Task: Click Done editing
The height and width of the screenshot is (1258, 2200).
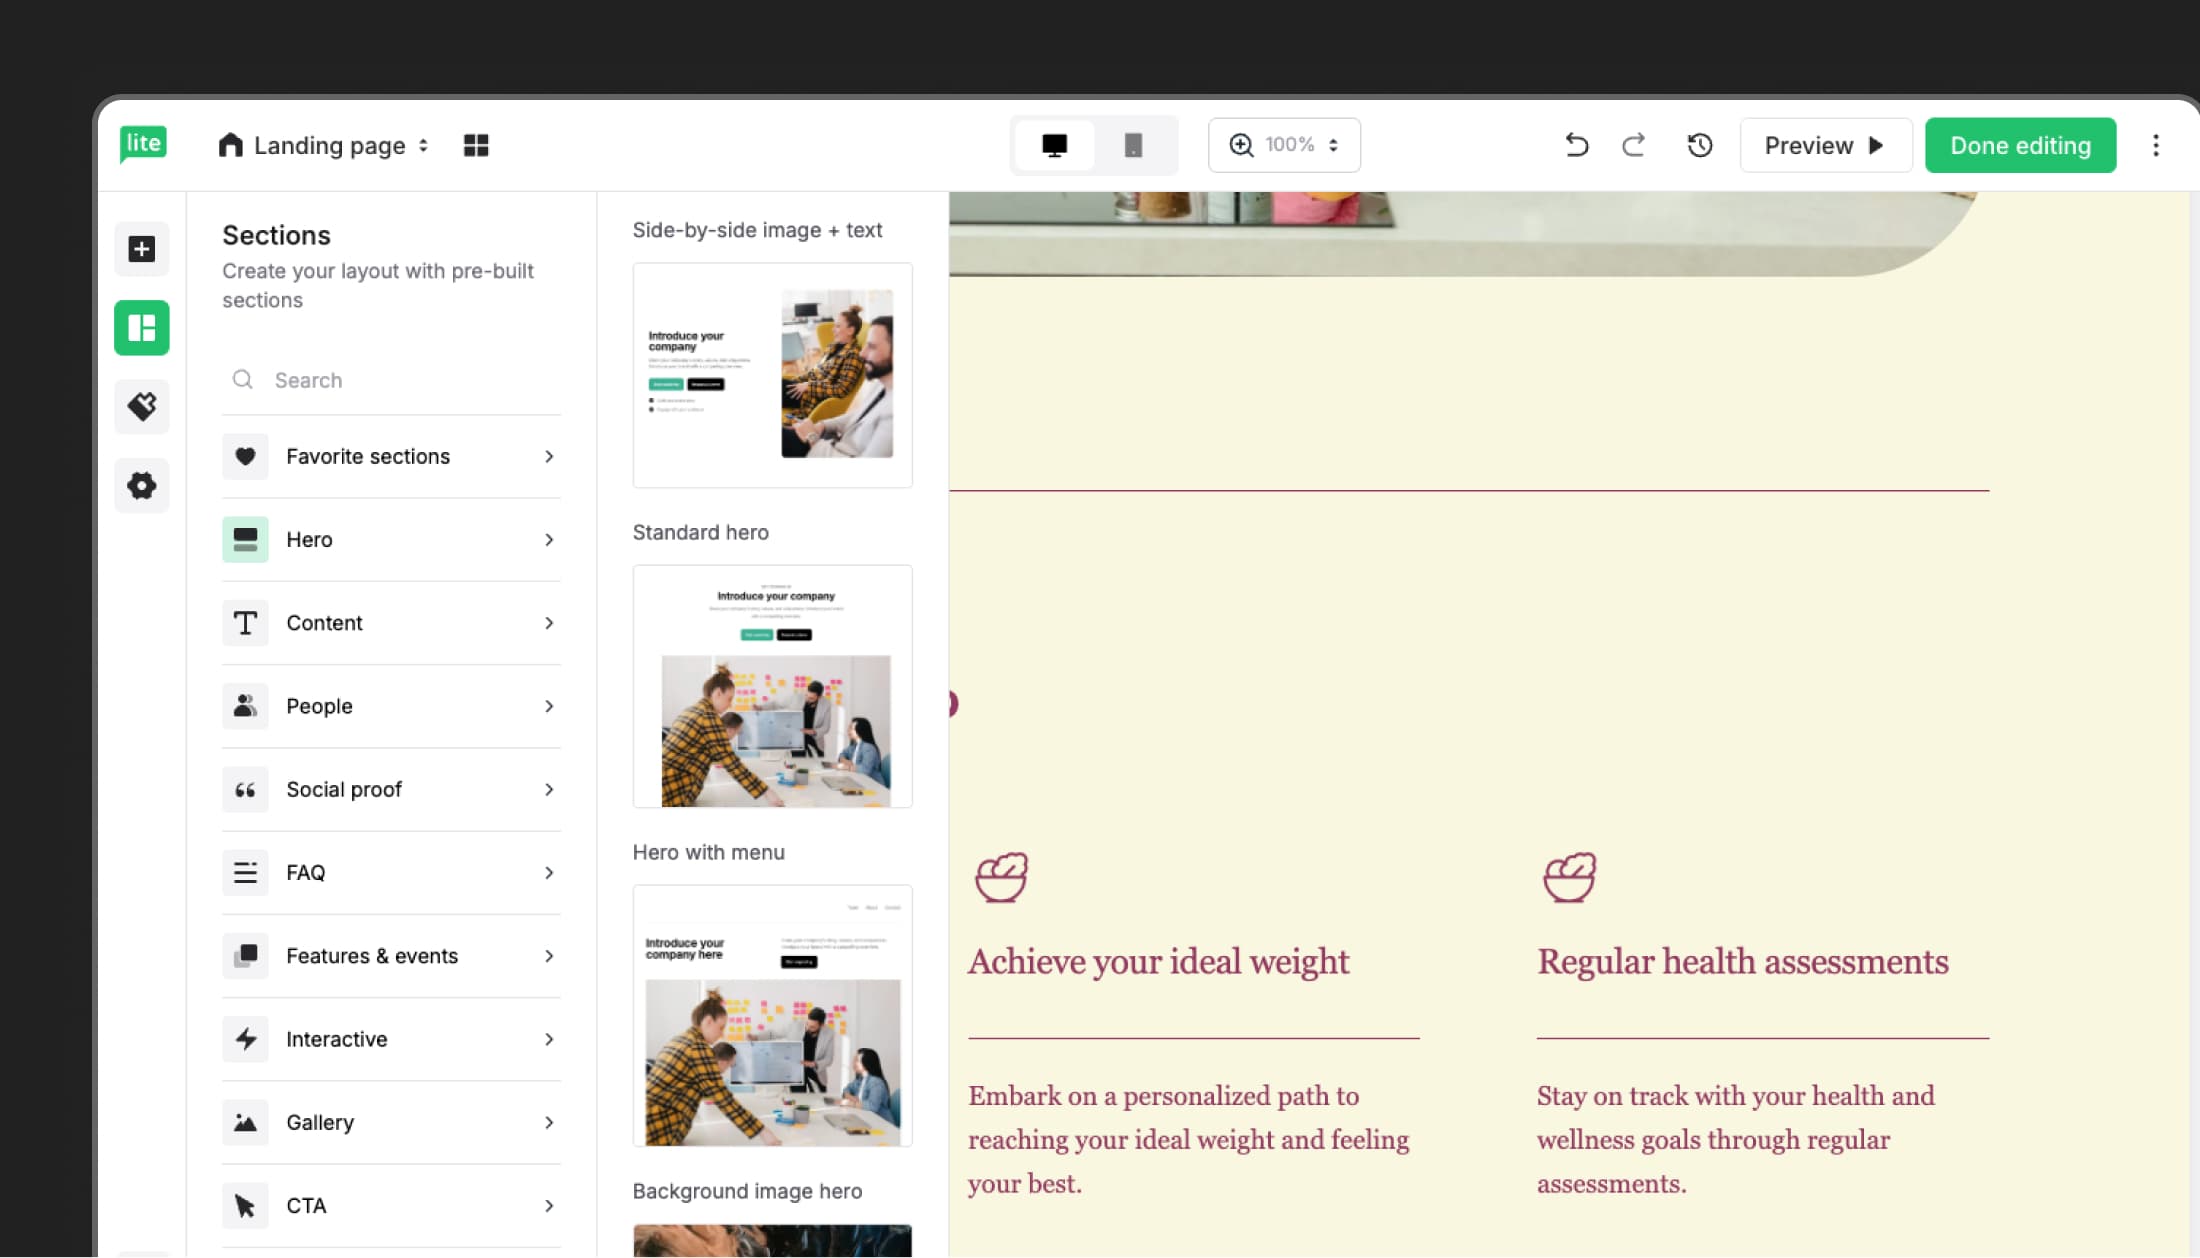Action: tap(2020, 145)
